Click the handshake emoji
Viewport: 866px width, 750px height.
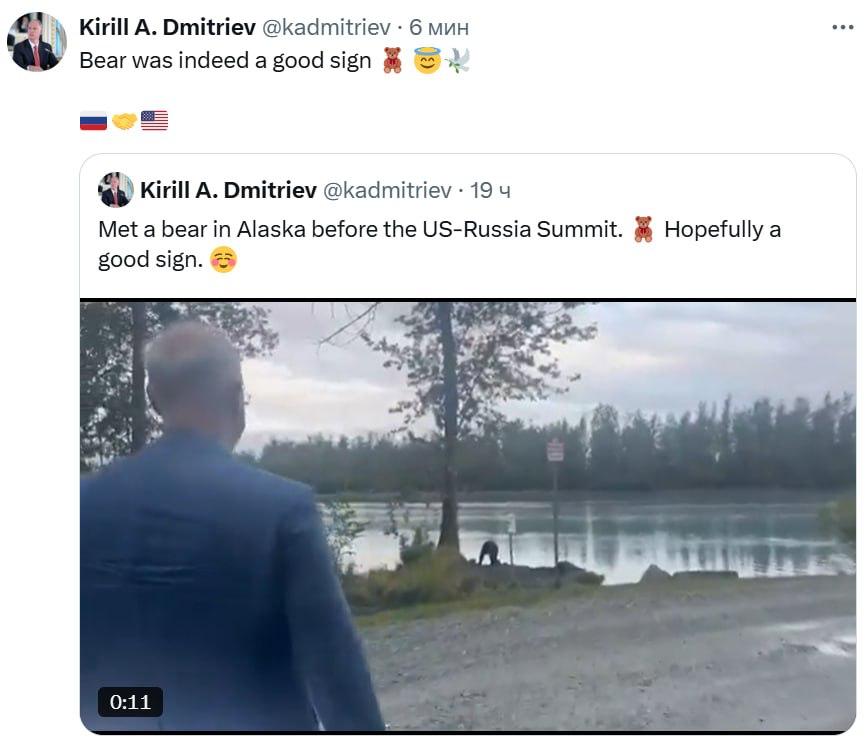point(124,121)
